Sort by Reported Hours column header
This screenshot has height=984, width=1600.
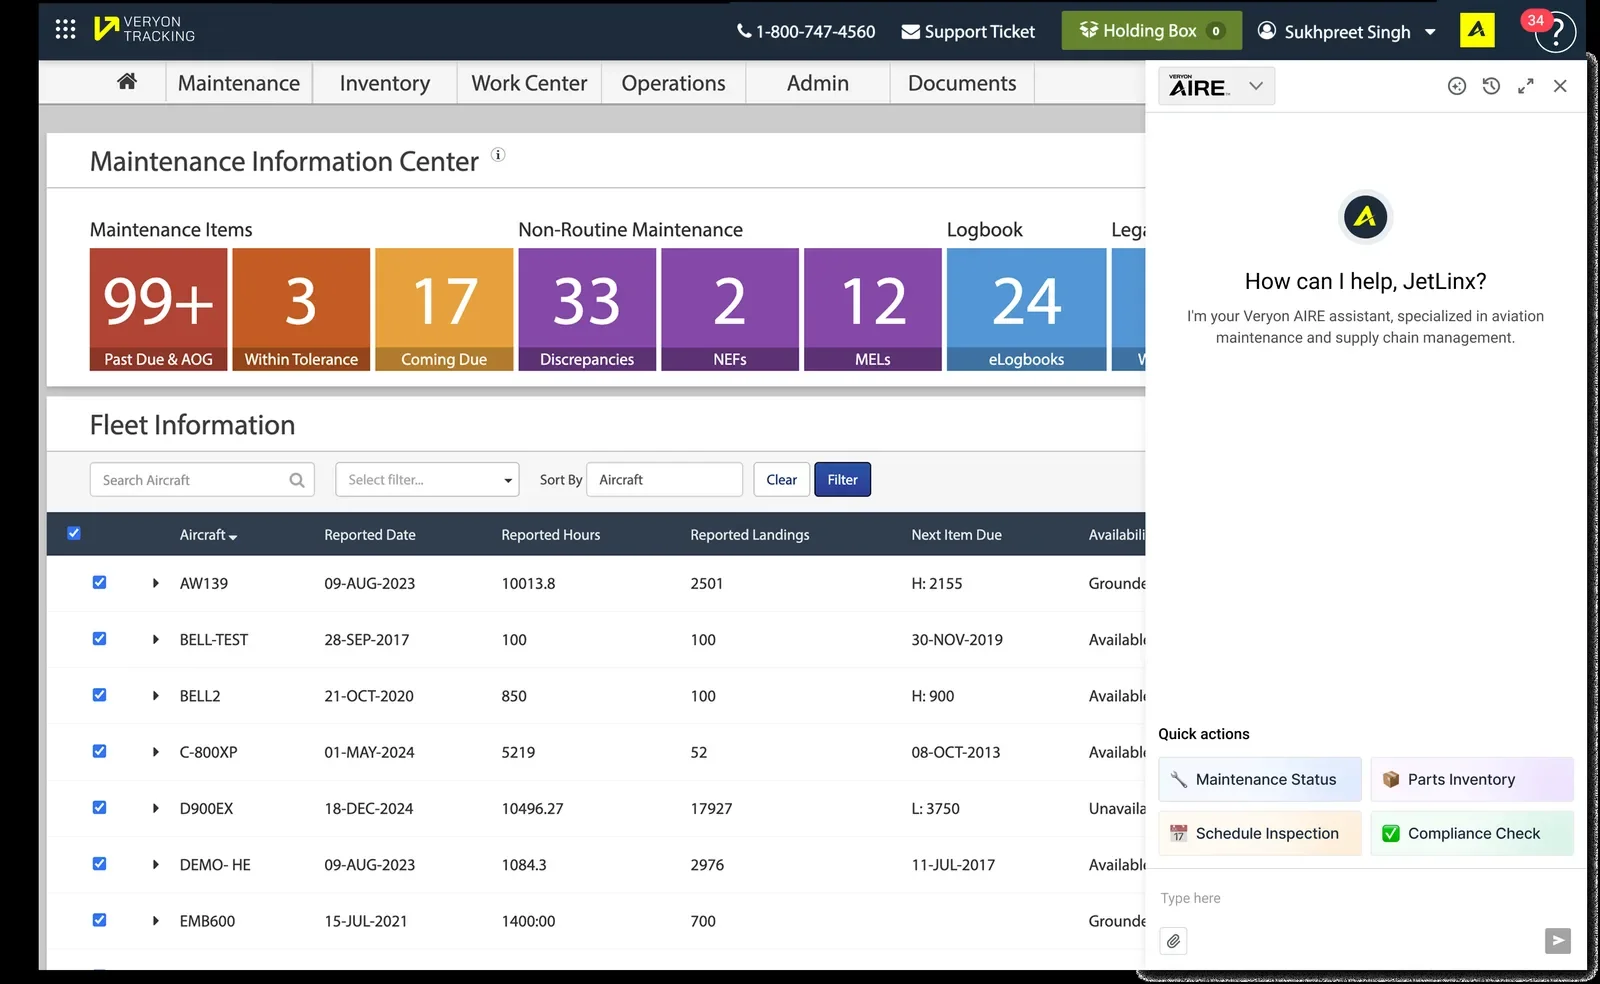coord(551,535)
